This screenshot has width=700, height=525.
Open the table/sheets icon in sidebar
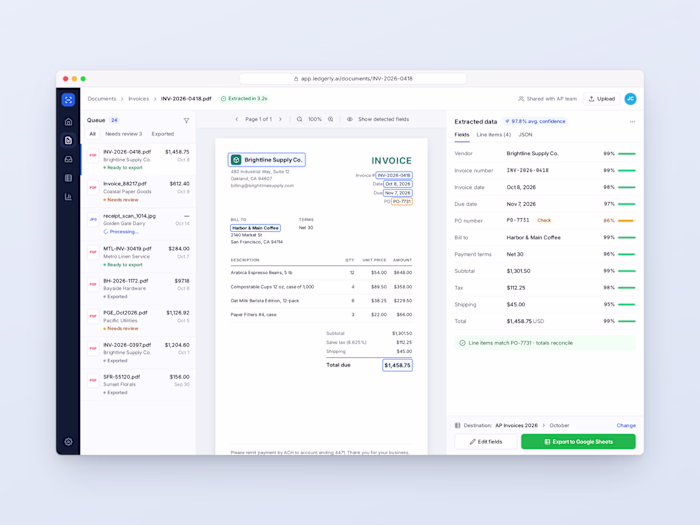click(x=68, y=178)
